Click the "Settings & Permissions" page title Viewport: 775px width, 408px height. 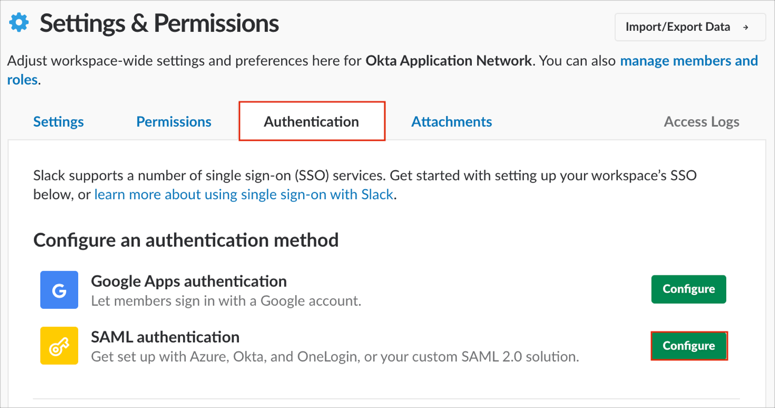(x=160, y=23)
